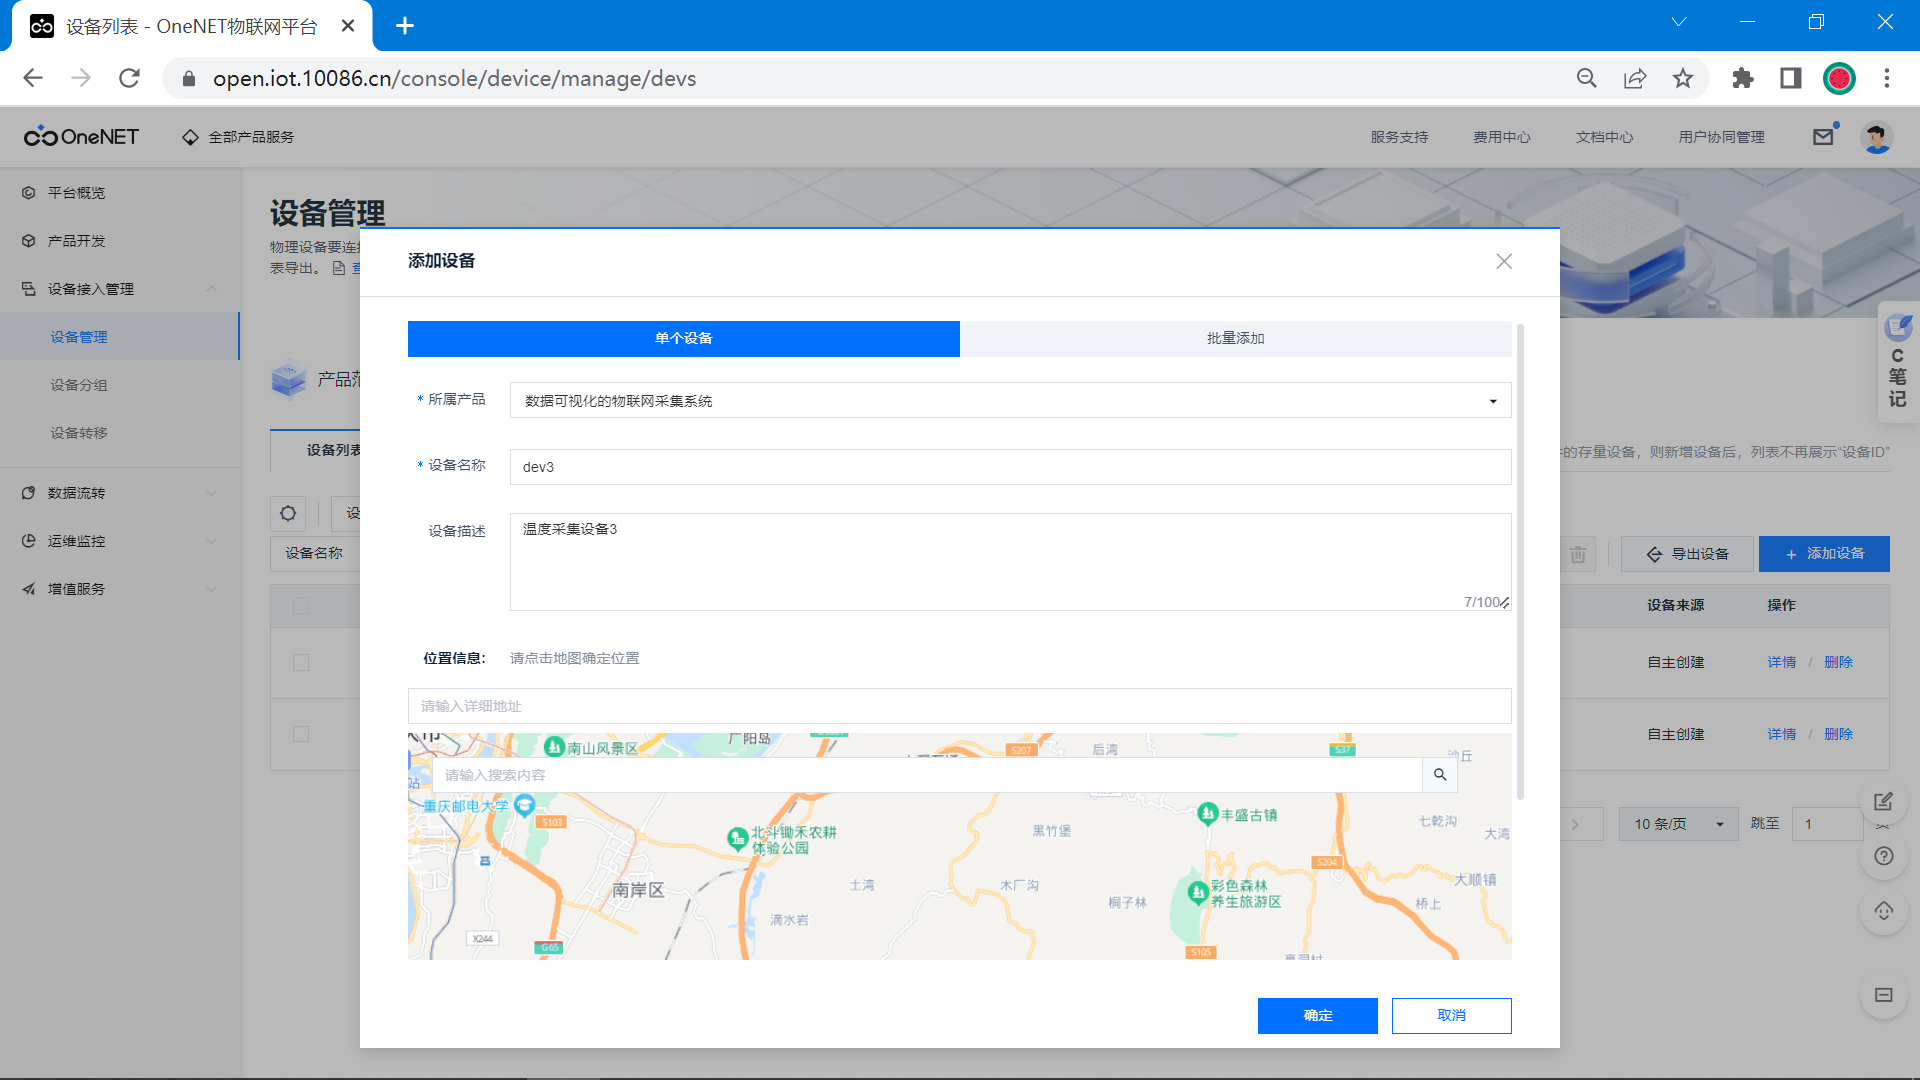The width and height of the screenshot is (1920, 1080).
Task: Check the first device row checkbox
Action: [x=301, y=662]
